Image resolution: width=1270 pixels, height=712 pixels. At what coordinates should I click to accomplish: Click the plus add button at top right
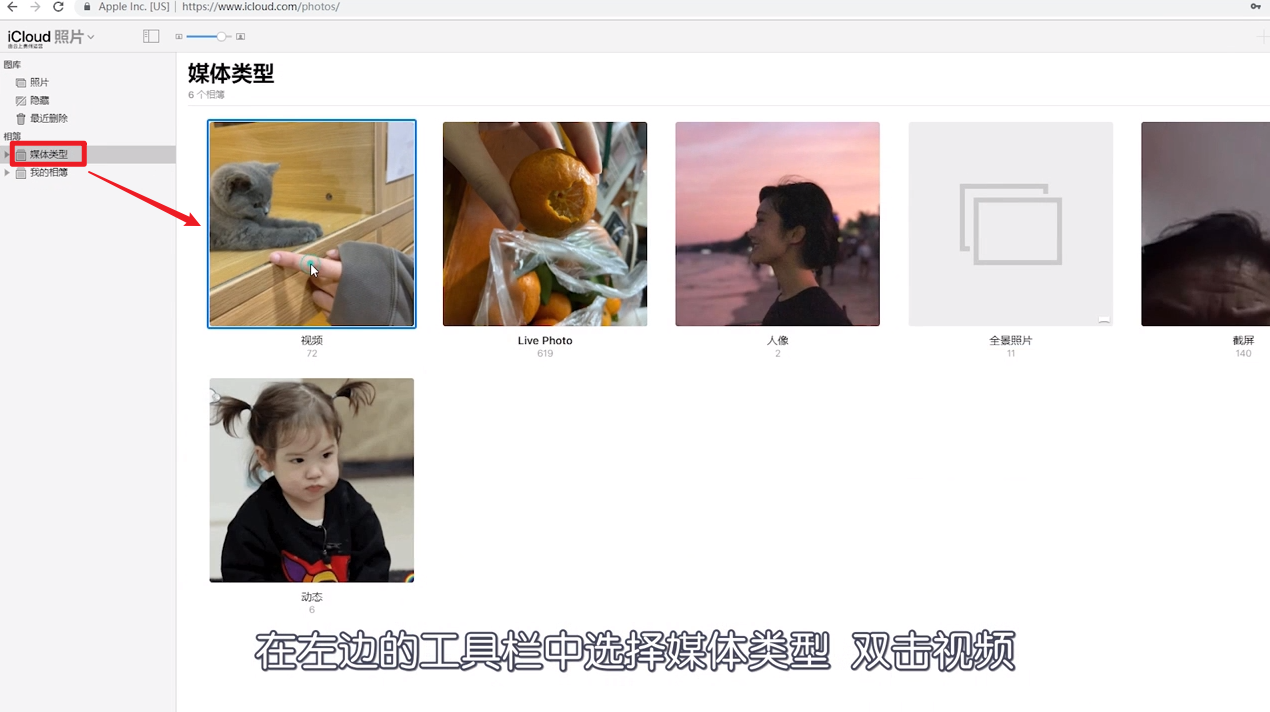(1263, 37)
